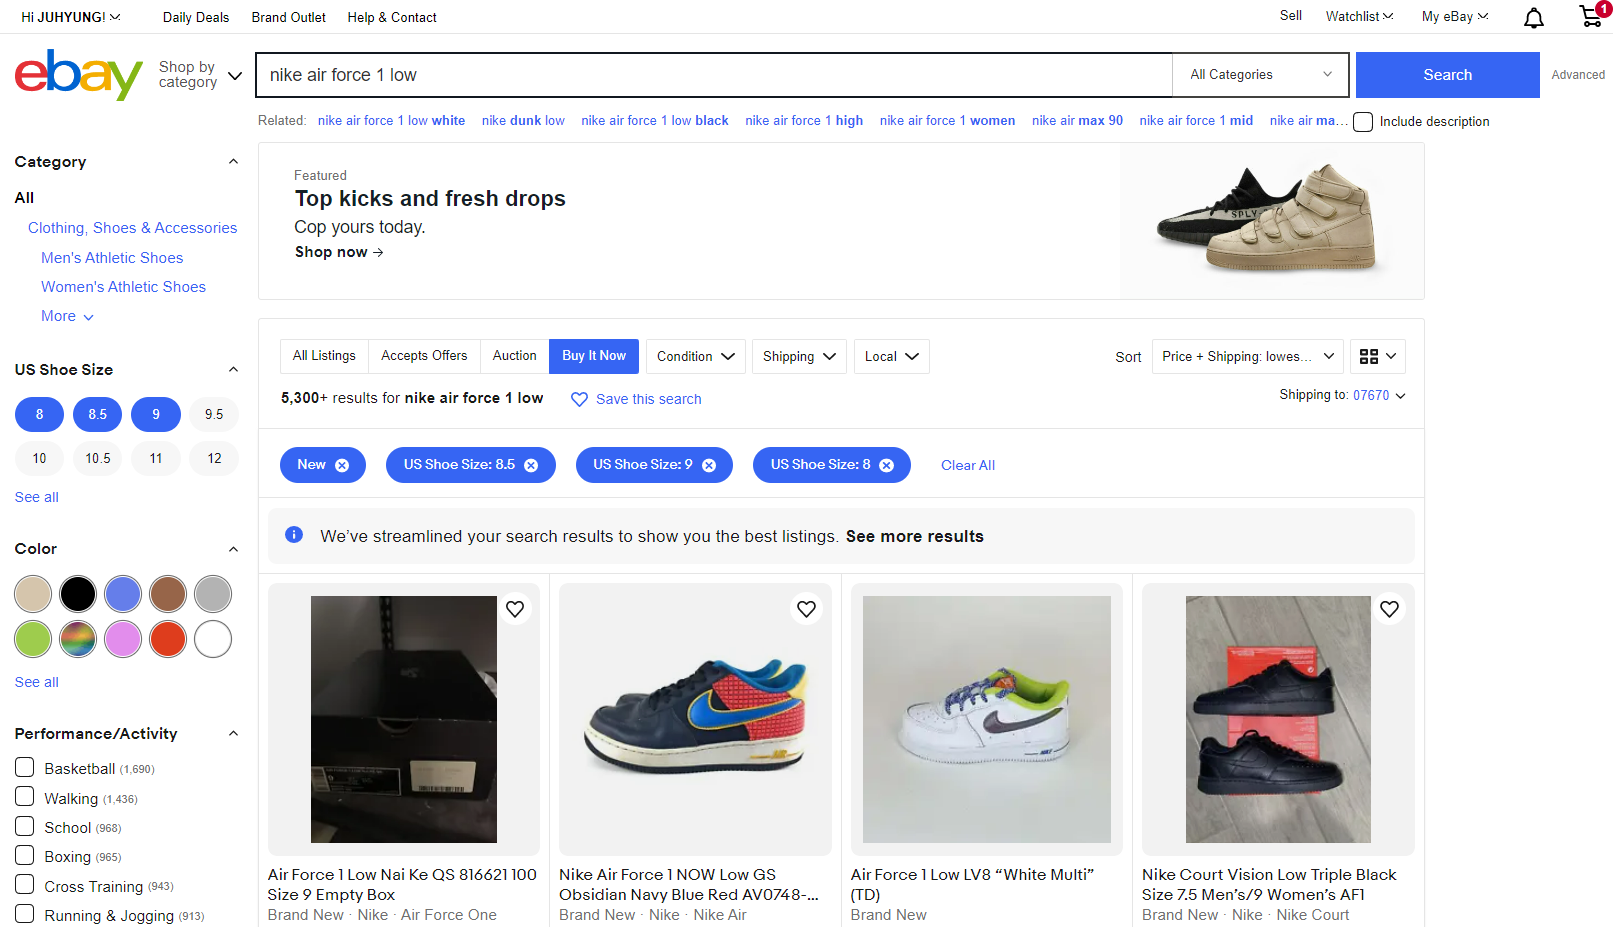Open the gallery view options icon
This screenshot has width=1613, height=927.
pos(1378,357)
